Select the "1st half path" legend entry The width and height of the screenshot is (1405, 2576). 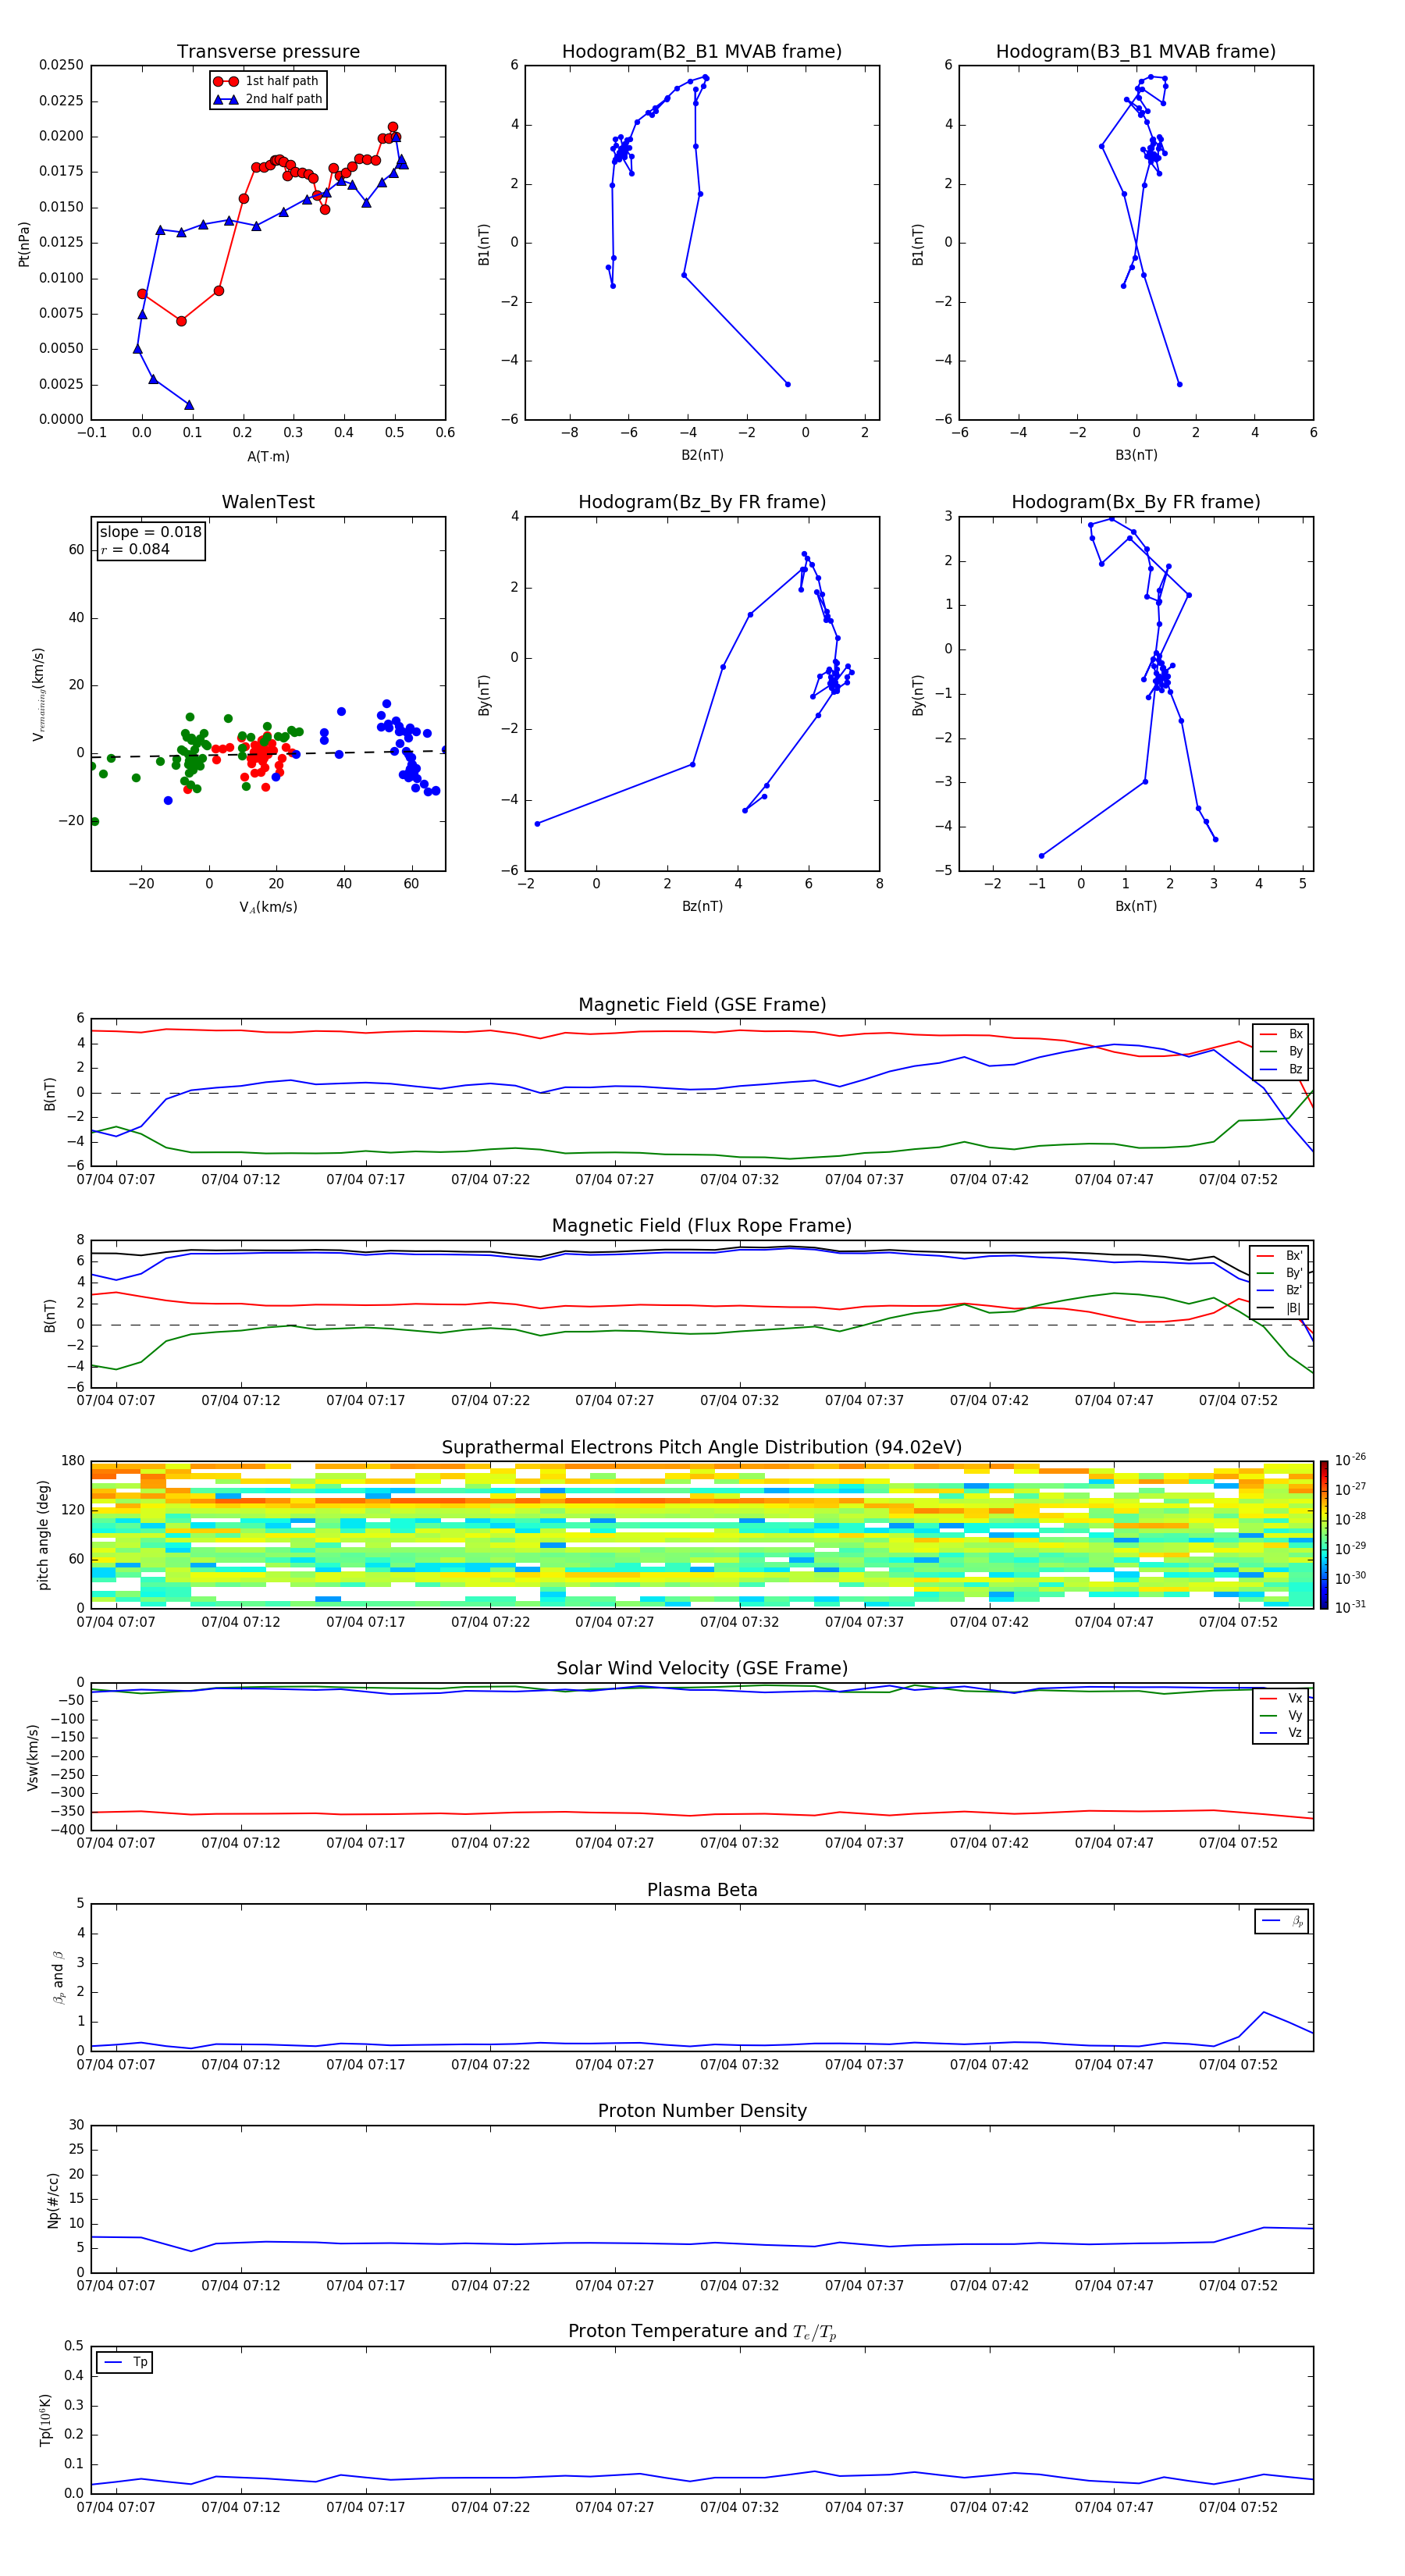pyautogui.click(x=267, y=81)
